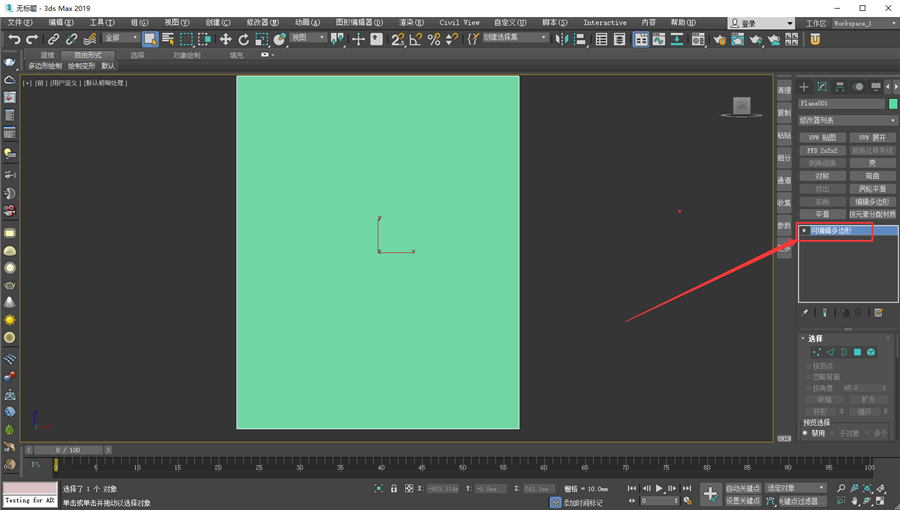The image size is (900, 510).
Task: Switch to the Motion panel tab
Action: (x=858, y=87)
